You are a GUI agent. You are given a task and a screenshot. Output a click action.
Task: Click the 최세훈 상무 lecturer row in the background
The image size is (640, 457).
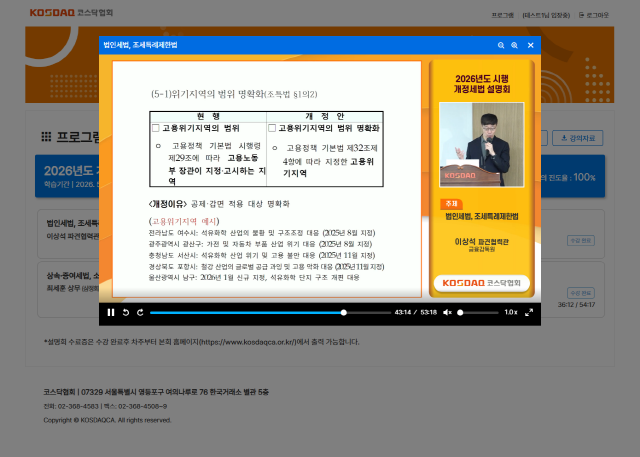coord(73,288)
